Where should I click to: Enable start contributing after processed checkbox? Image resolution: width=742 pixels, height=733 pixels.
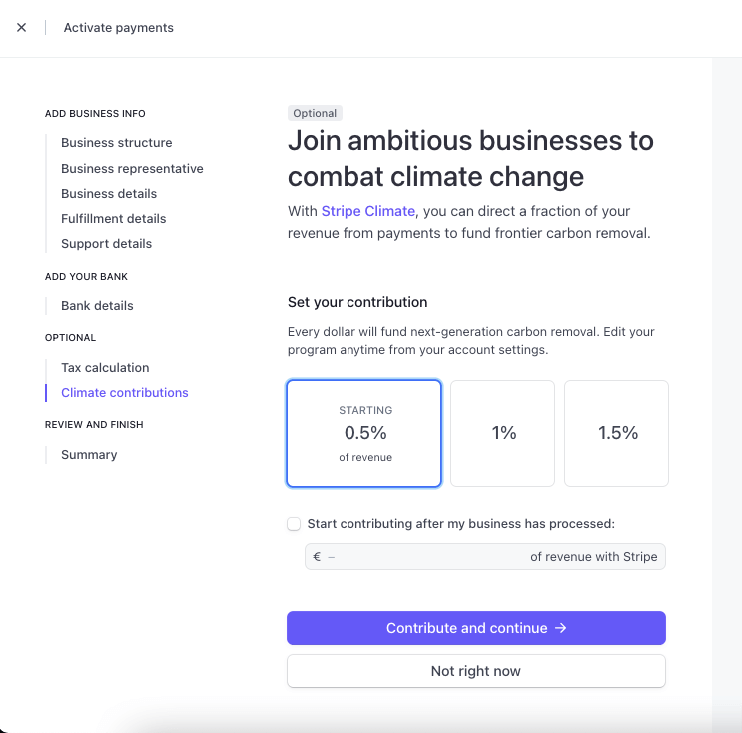point(294,524)
